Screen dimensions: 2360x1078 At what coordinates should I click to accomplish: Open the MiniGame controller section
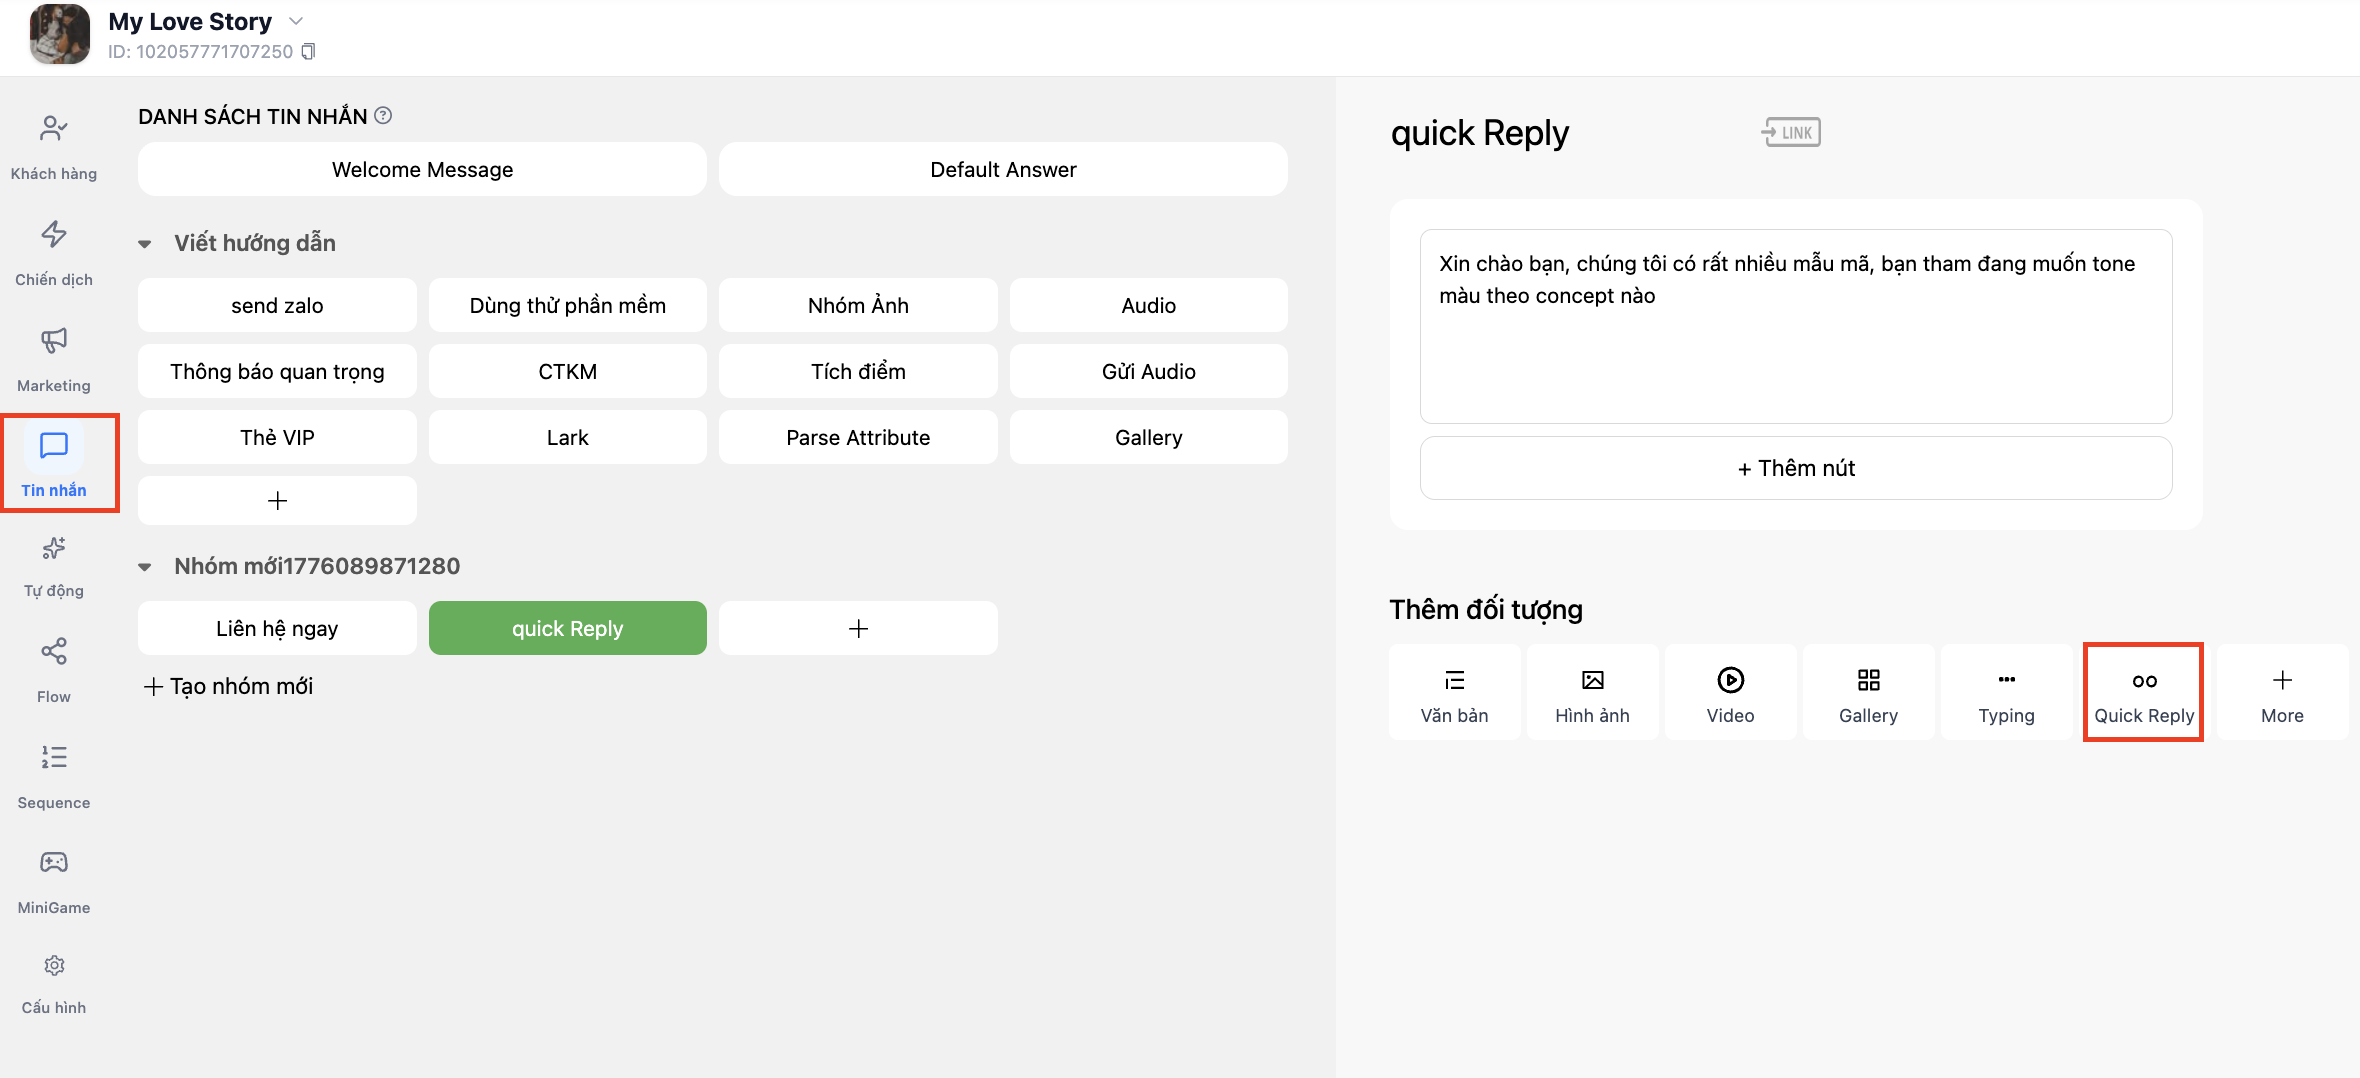[54, 880]
